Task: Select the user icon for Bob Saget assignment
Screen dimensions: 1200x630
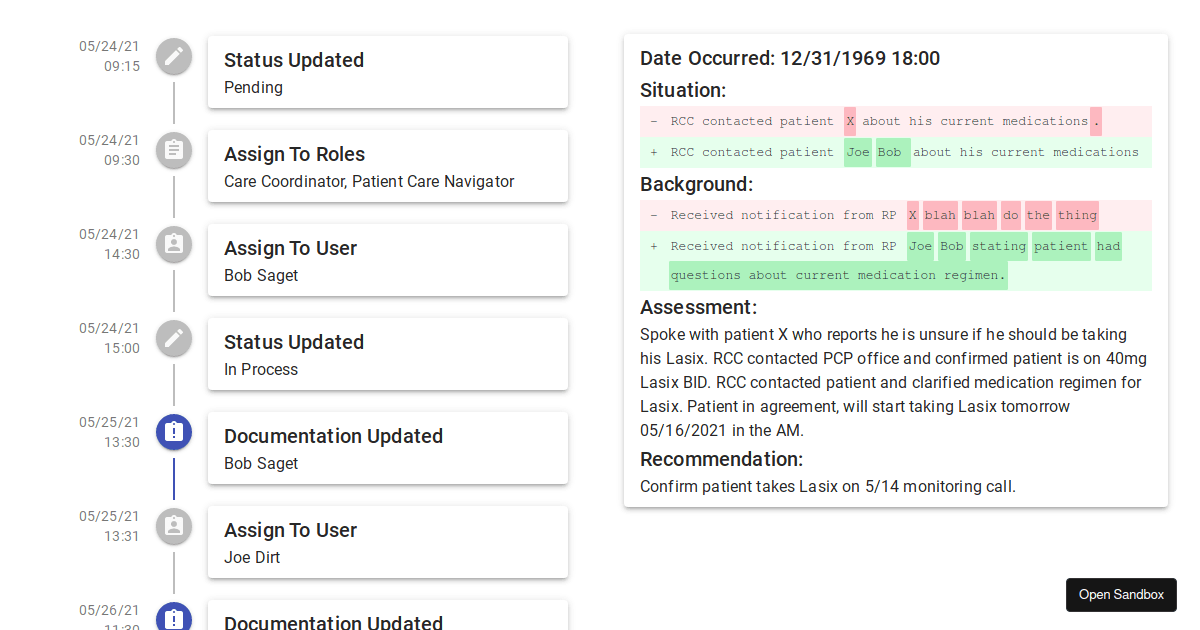Action: pos(174,245)
